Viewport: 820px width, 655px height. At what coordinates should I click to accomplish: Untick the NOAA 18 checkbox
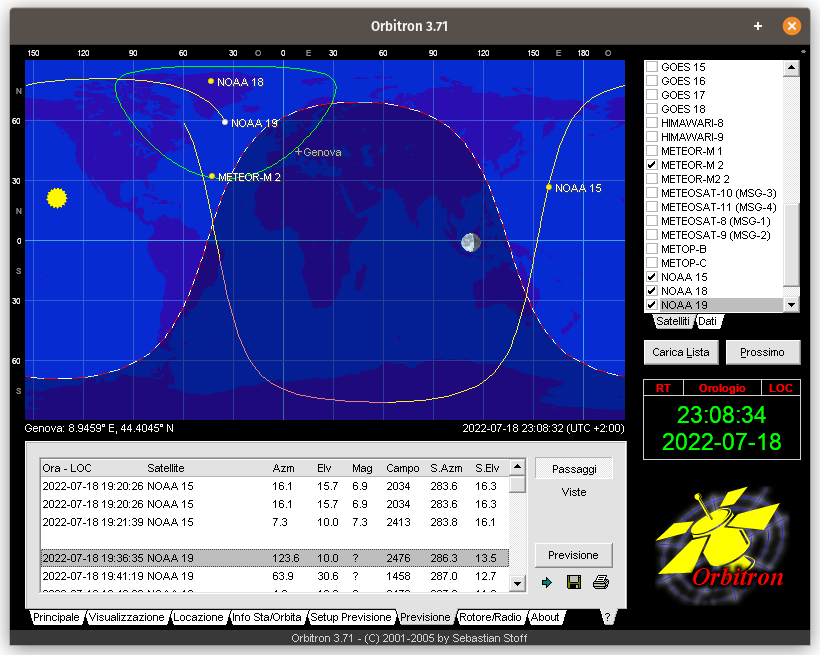[652, 291]
